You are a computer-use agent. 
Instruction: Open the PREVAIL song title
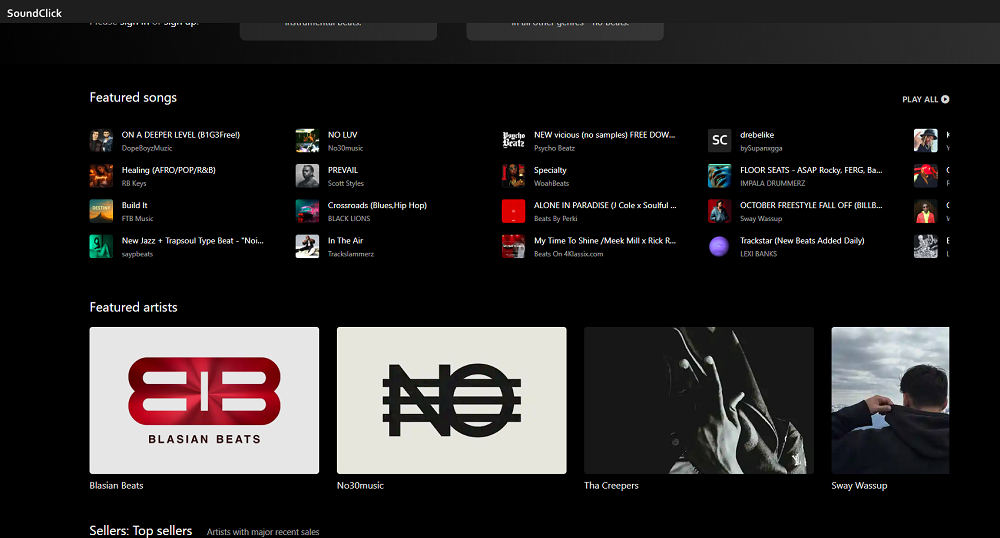(x=342, y=170)
